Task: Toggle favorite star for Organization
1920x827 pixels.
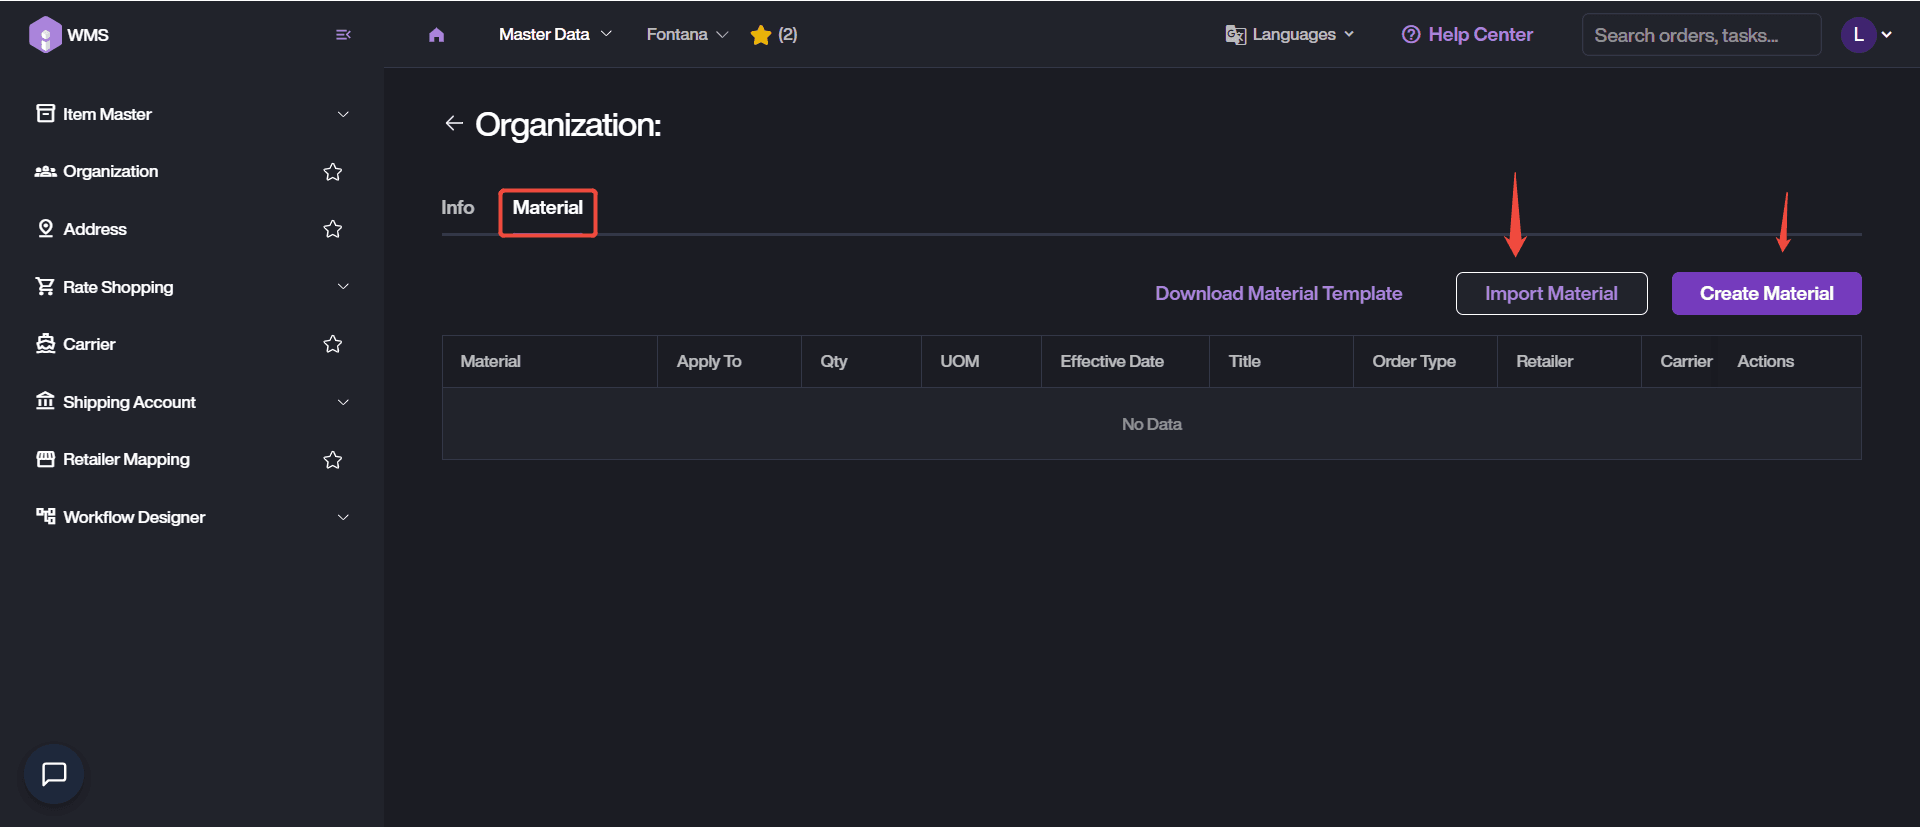Action: [x=333, y=172]
